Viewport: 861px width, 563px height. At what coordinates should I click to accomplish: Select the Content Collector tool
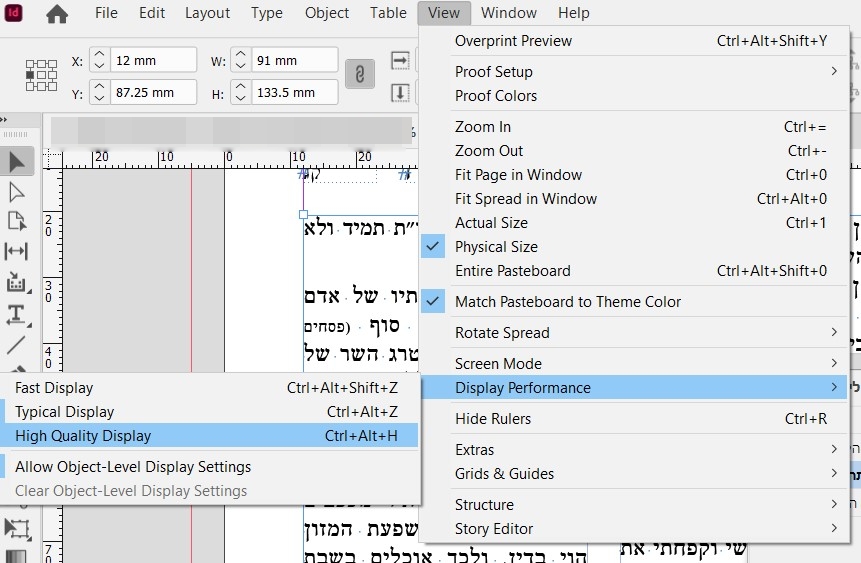coord(16,282)
